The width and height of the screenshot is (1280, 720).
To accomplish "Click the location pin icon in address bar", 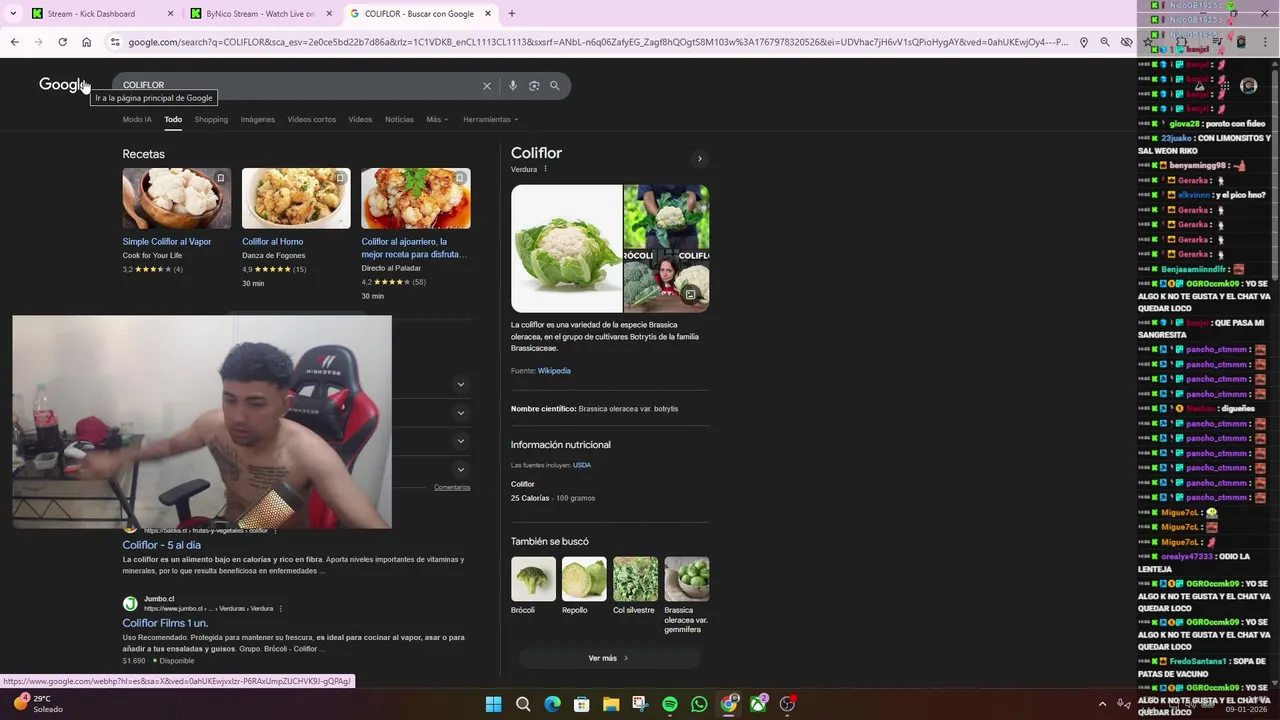I will pos(1083,42).
